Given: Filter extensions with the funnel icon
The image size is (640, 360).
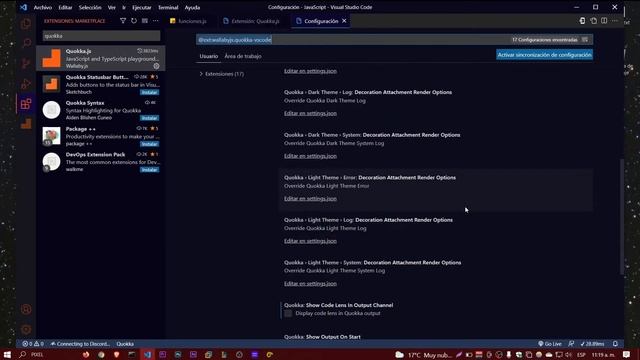Looking at the screenshot, I should coord(123,21).
